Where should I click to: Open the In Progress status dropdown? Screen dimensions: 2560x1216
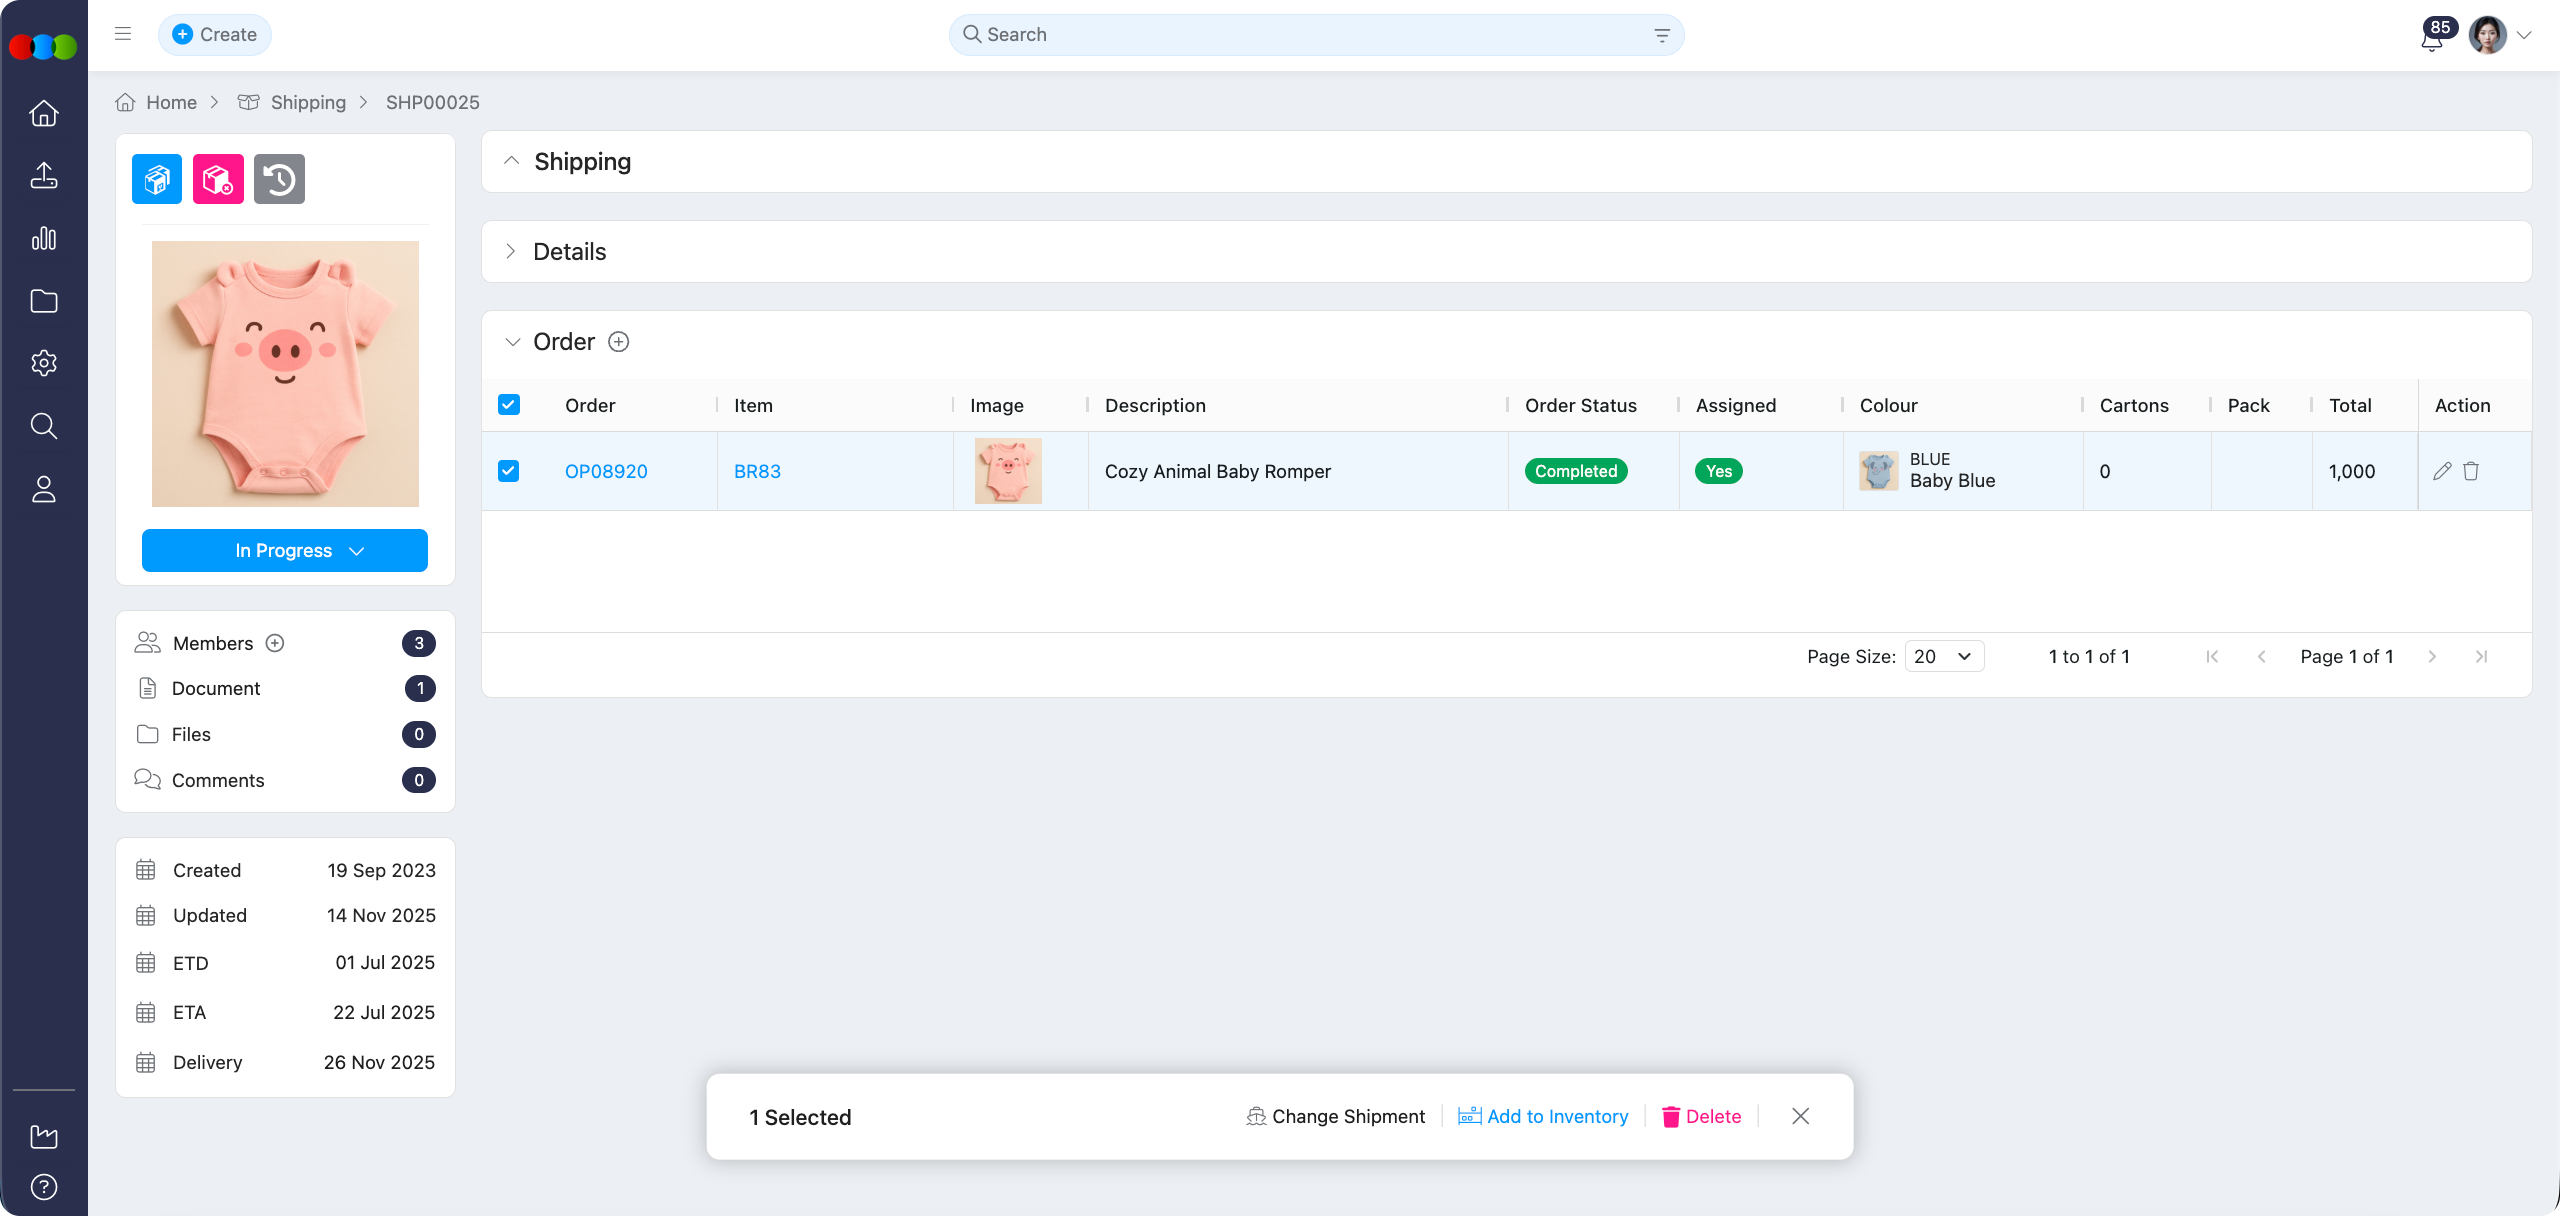tap(284, 550)
